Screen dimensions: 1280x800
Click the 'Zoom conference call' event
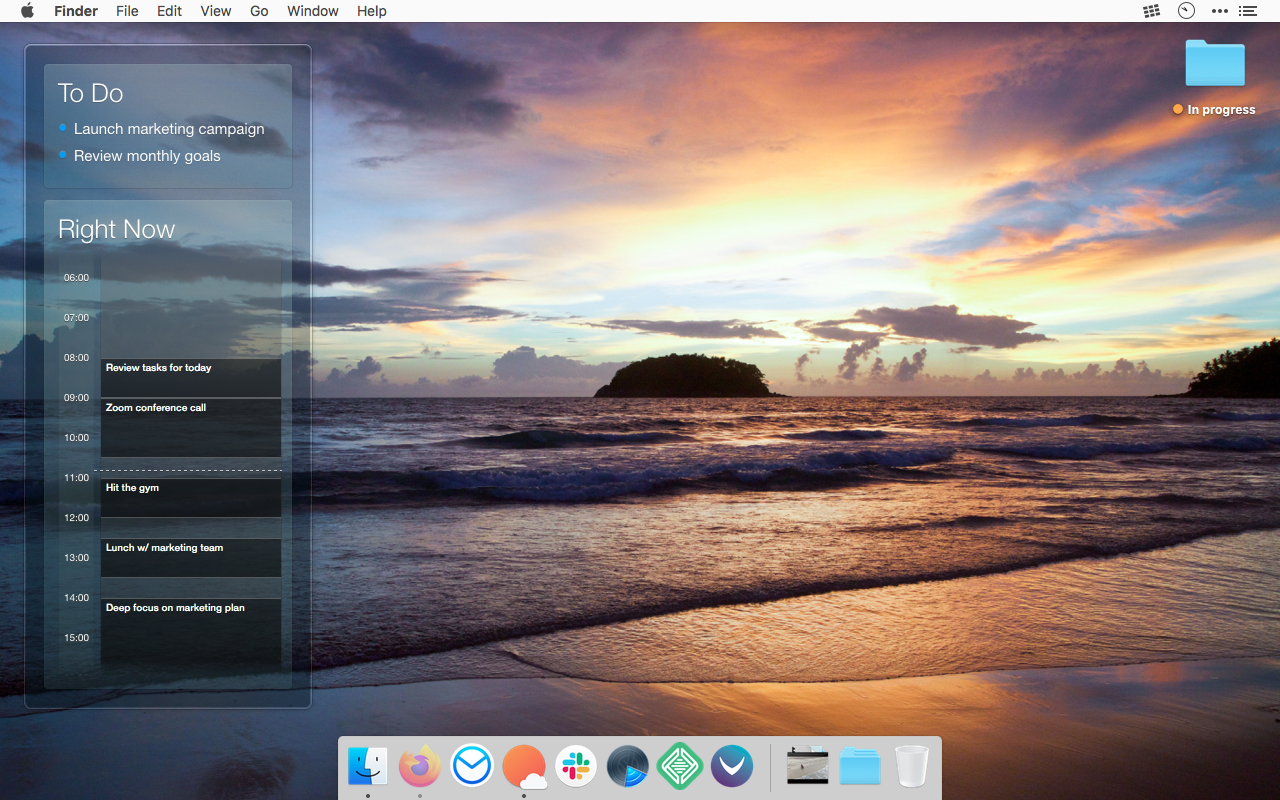(x=190, y=428)
